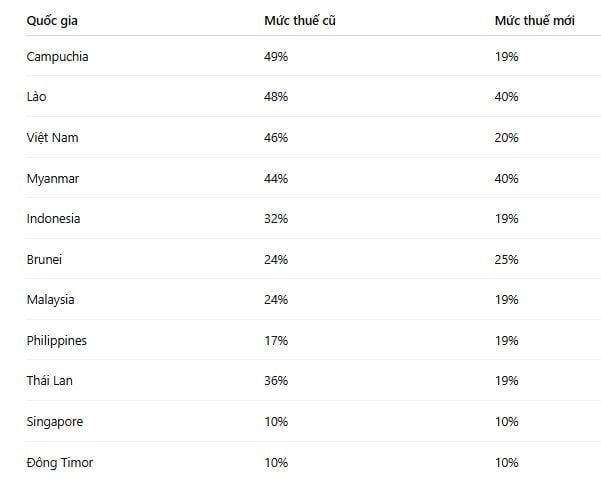Select the Myanmar country cell

click(x=53, y=179)
